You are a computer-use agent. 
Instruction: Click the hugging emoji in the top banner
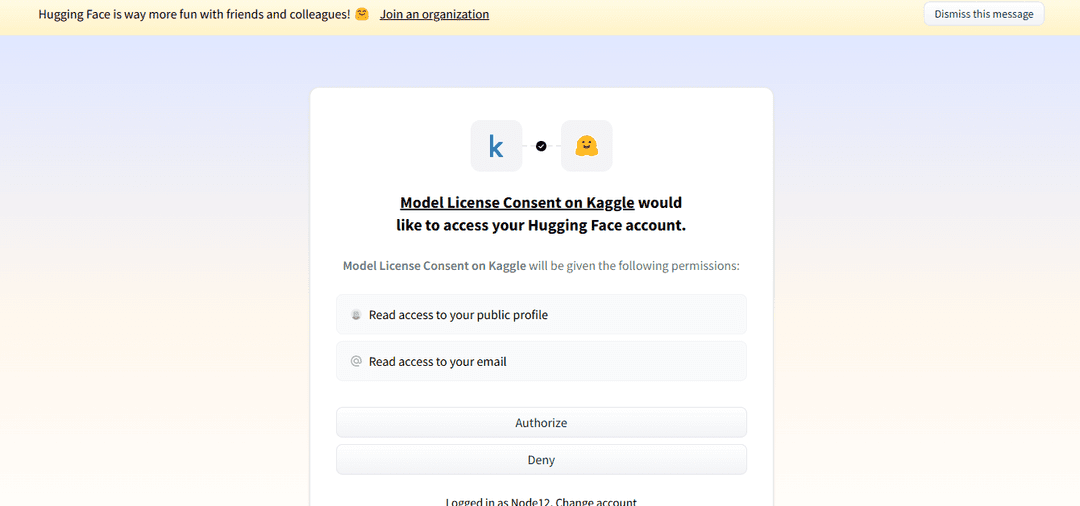(362, 14)
